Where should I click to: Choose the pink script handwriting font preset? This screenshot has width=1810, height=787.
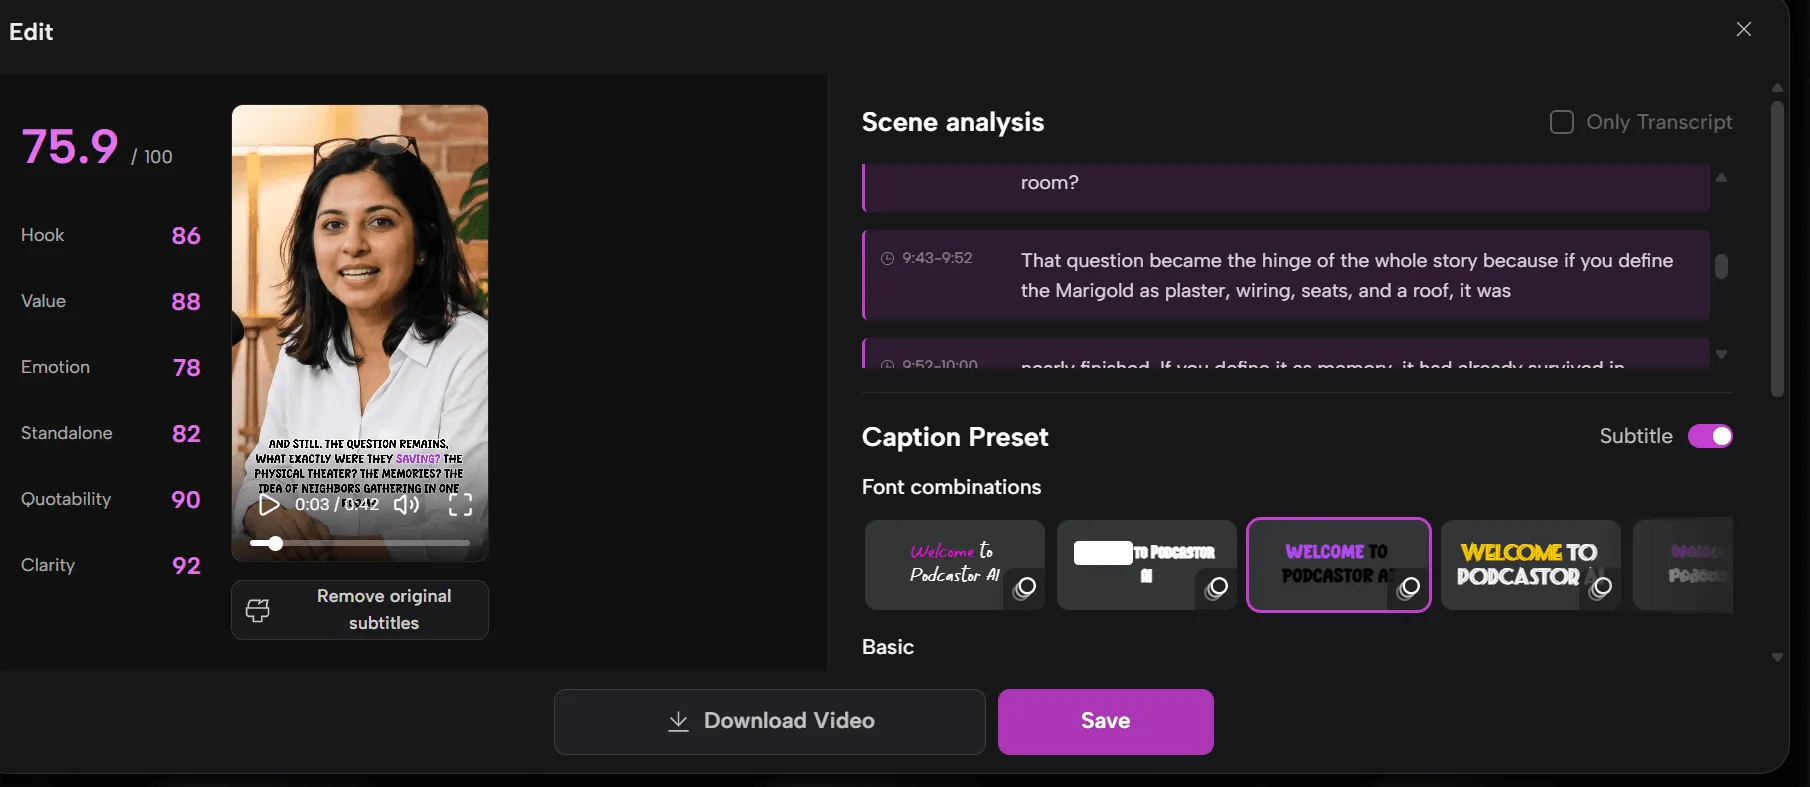[x=955, y=565]
